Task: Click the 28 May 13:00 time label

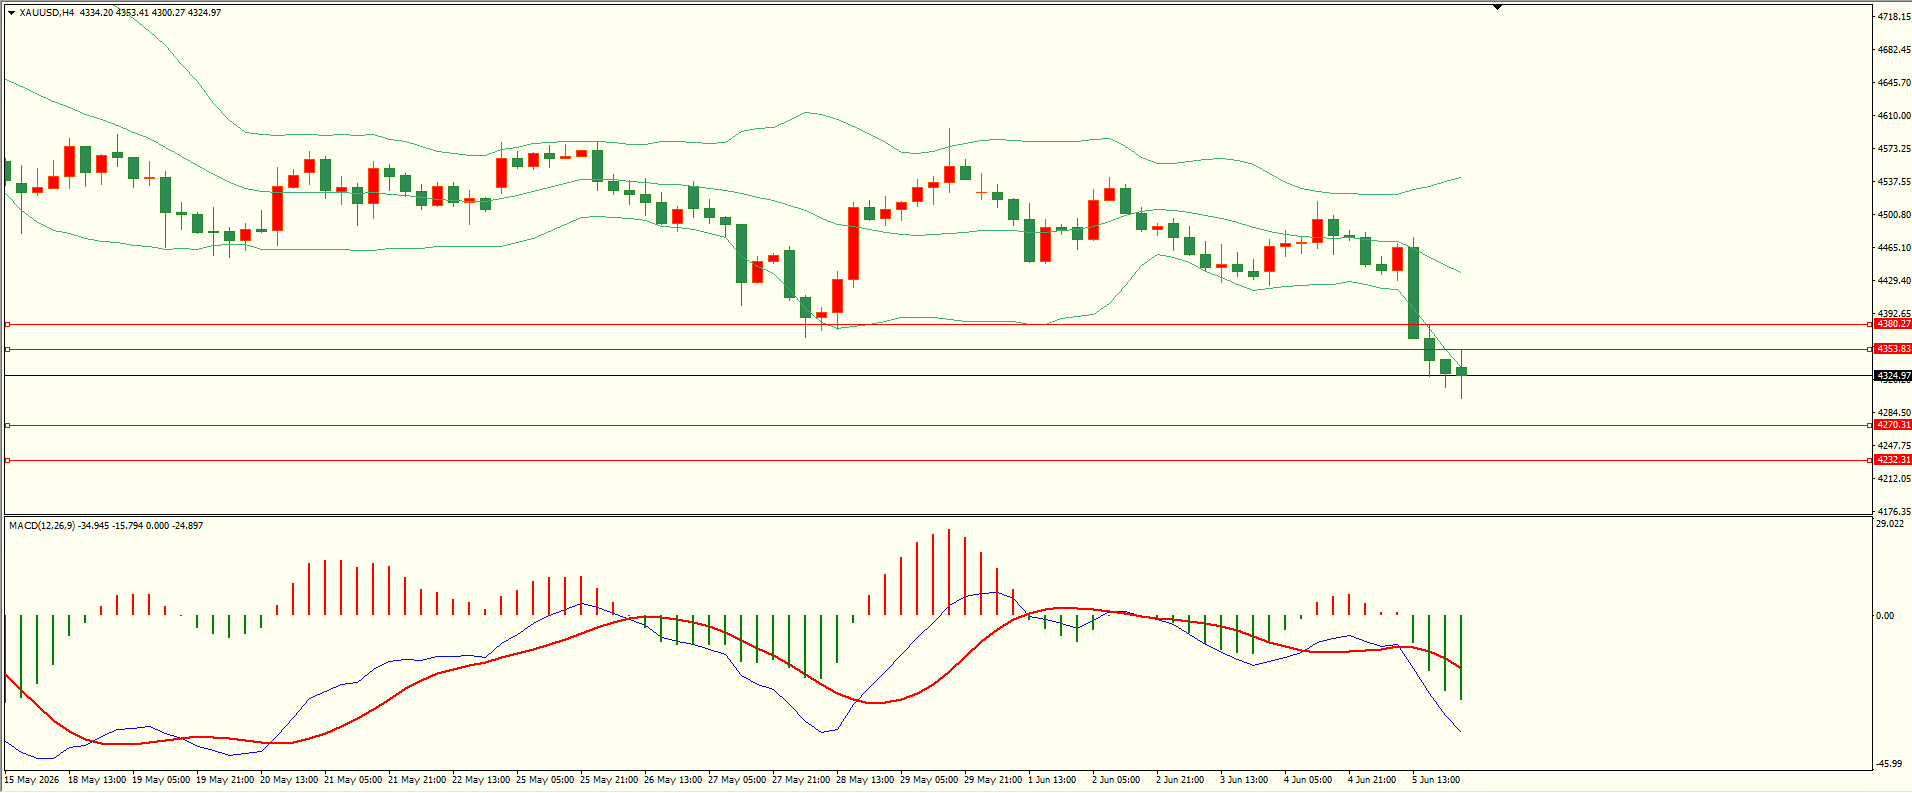Action: coord(865,779)
